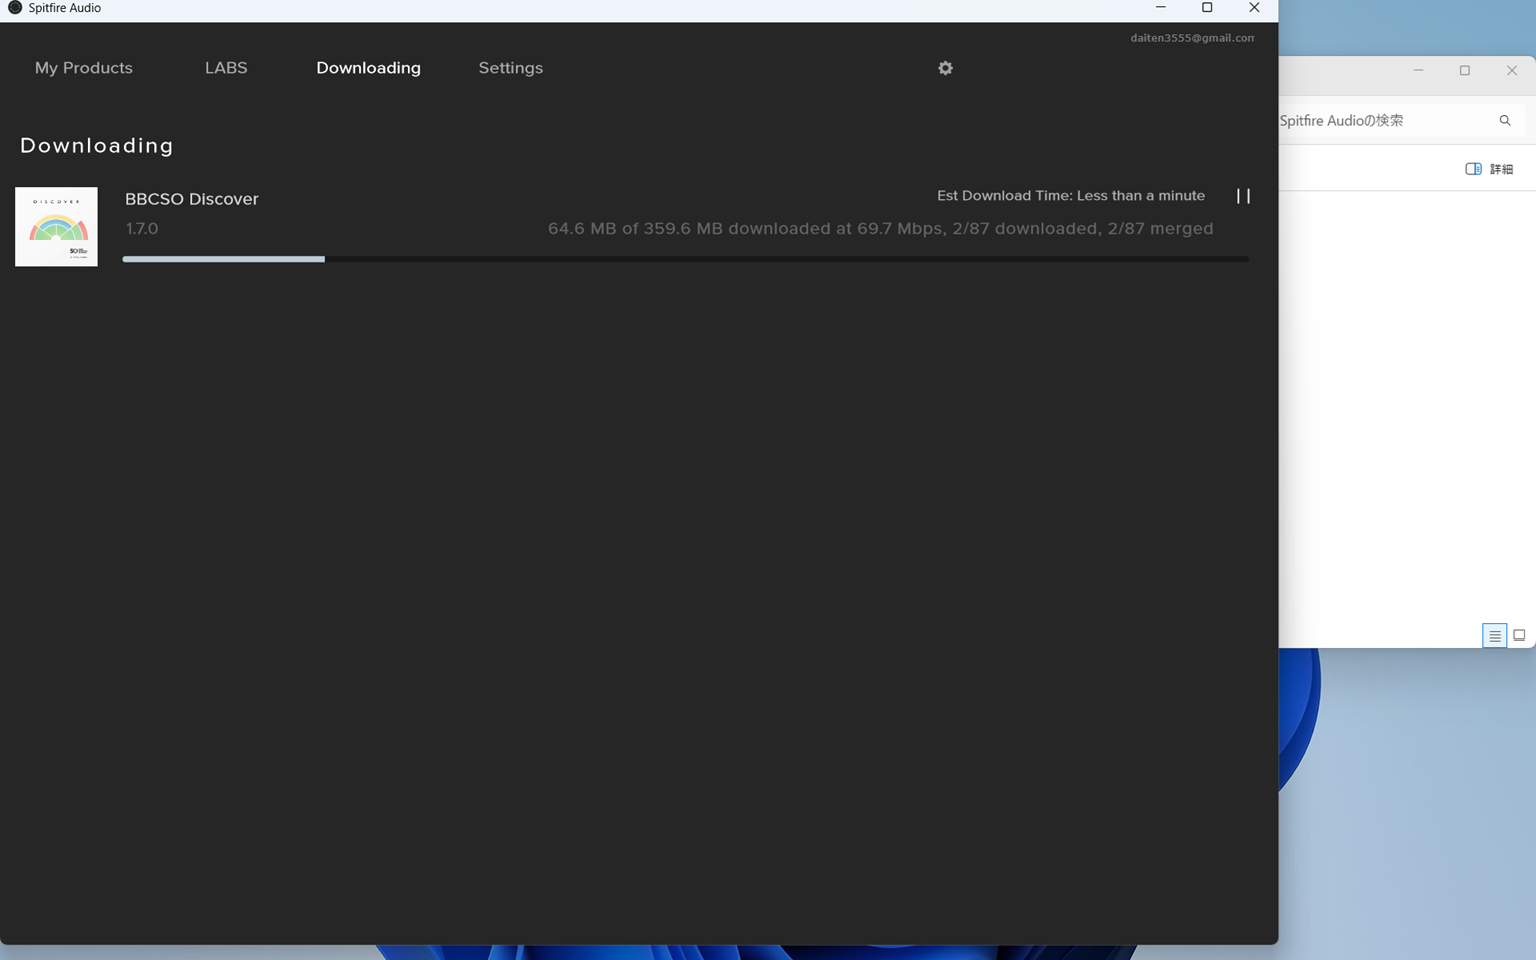
Task: Open the My Products tab
Action: pyautogui.click(x=84, y=68)
